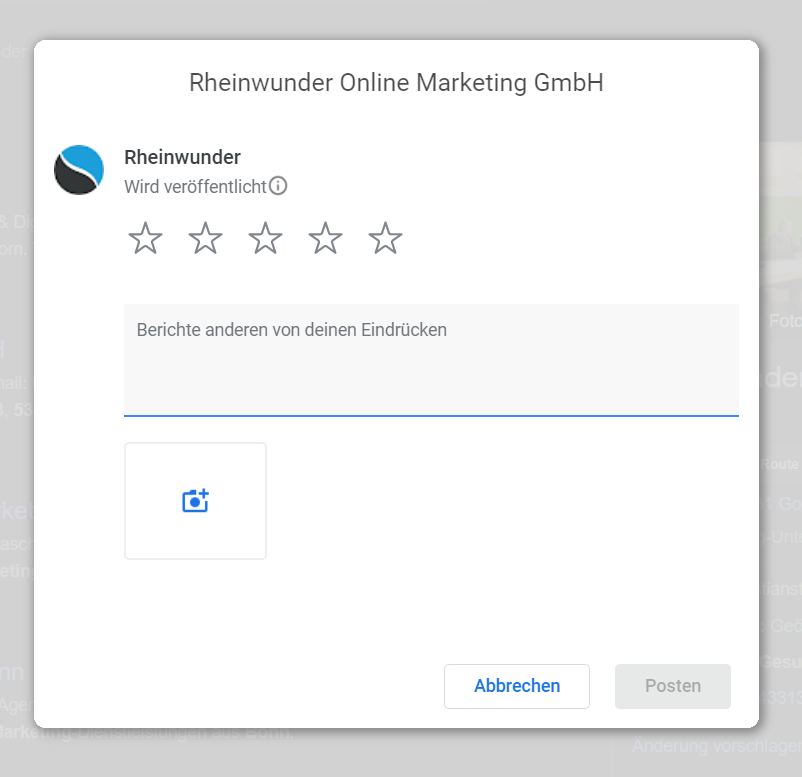Rate with one star

[145, 238]
